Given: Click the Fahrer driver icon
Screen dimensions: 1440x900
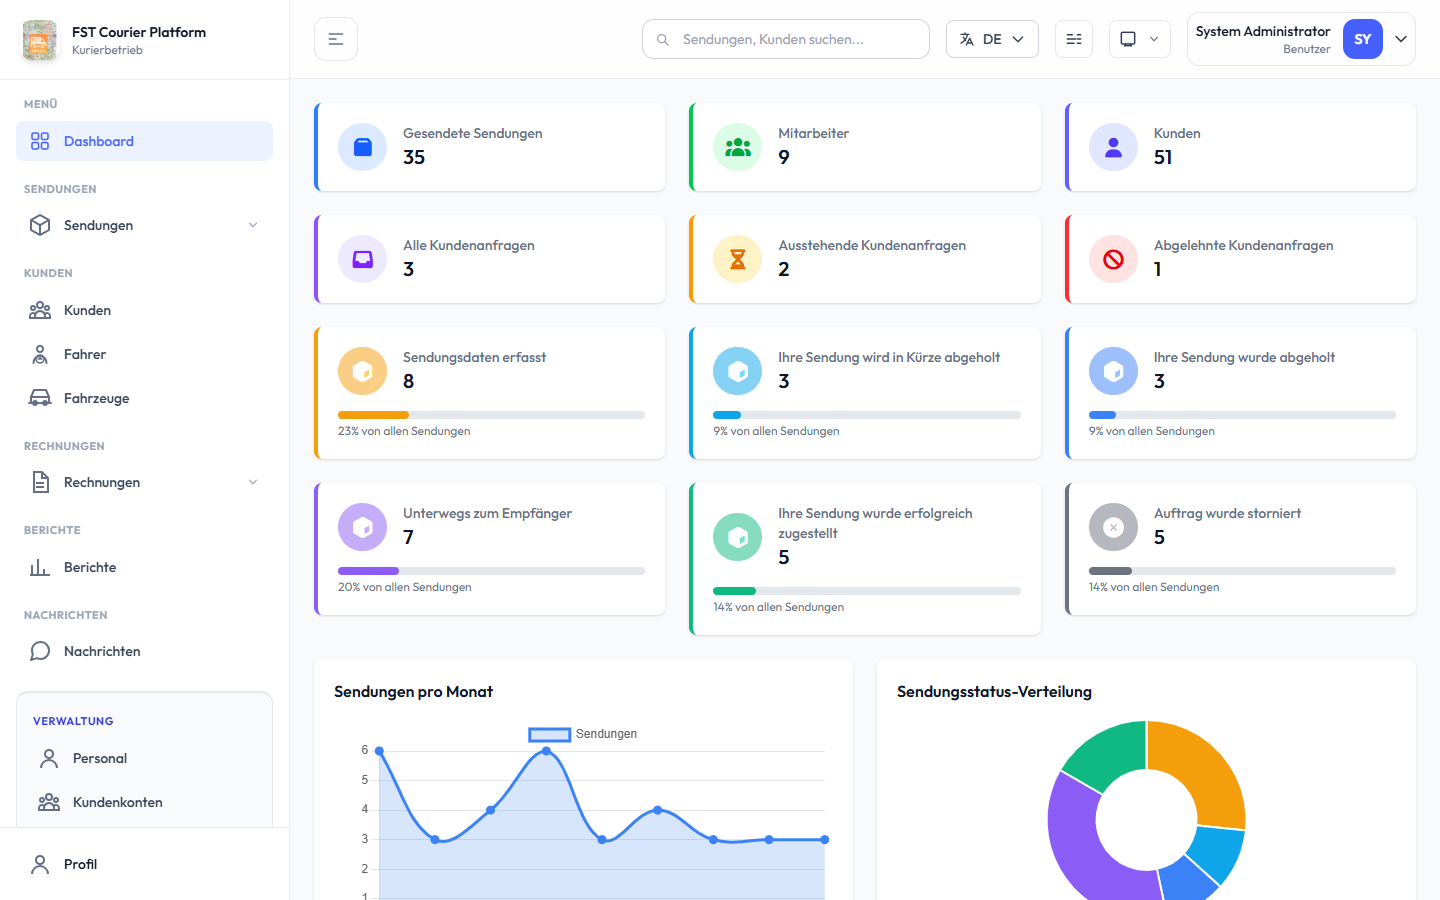Looking at the screenshot, I should 40,354.
